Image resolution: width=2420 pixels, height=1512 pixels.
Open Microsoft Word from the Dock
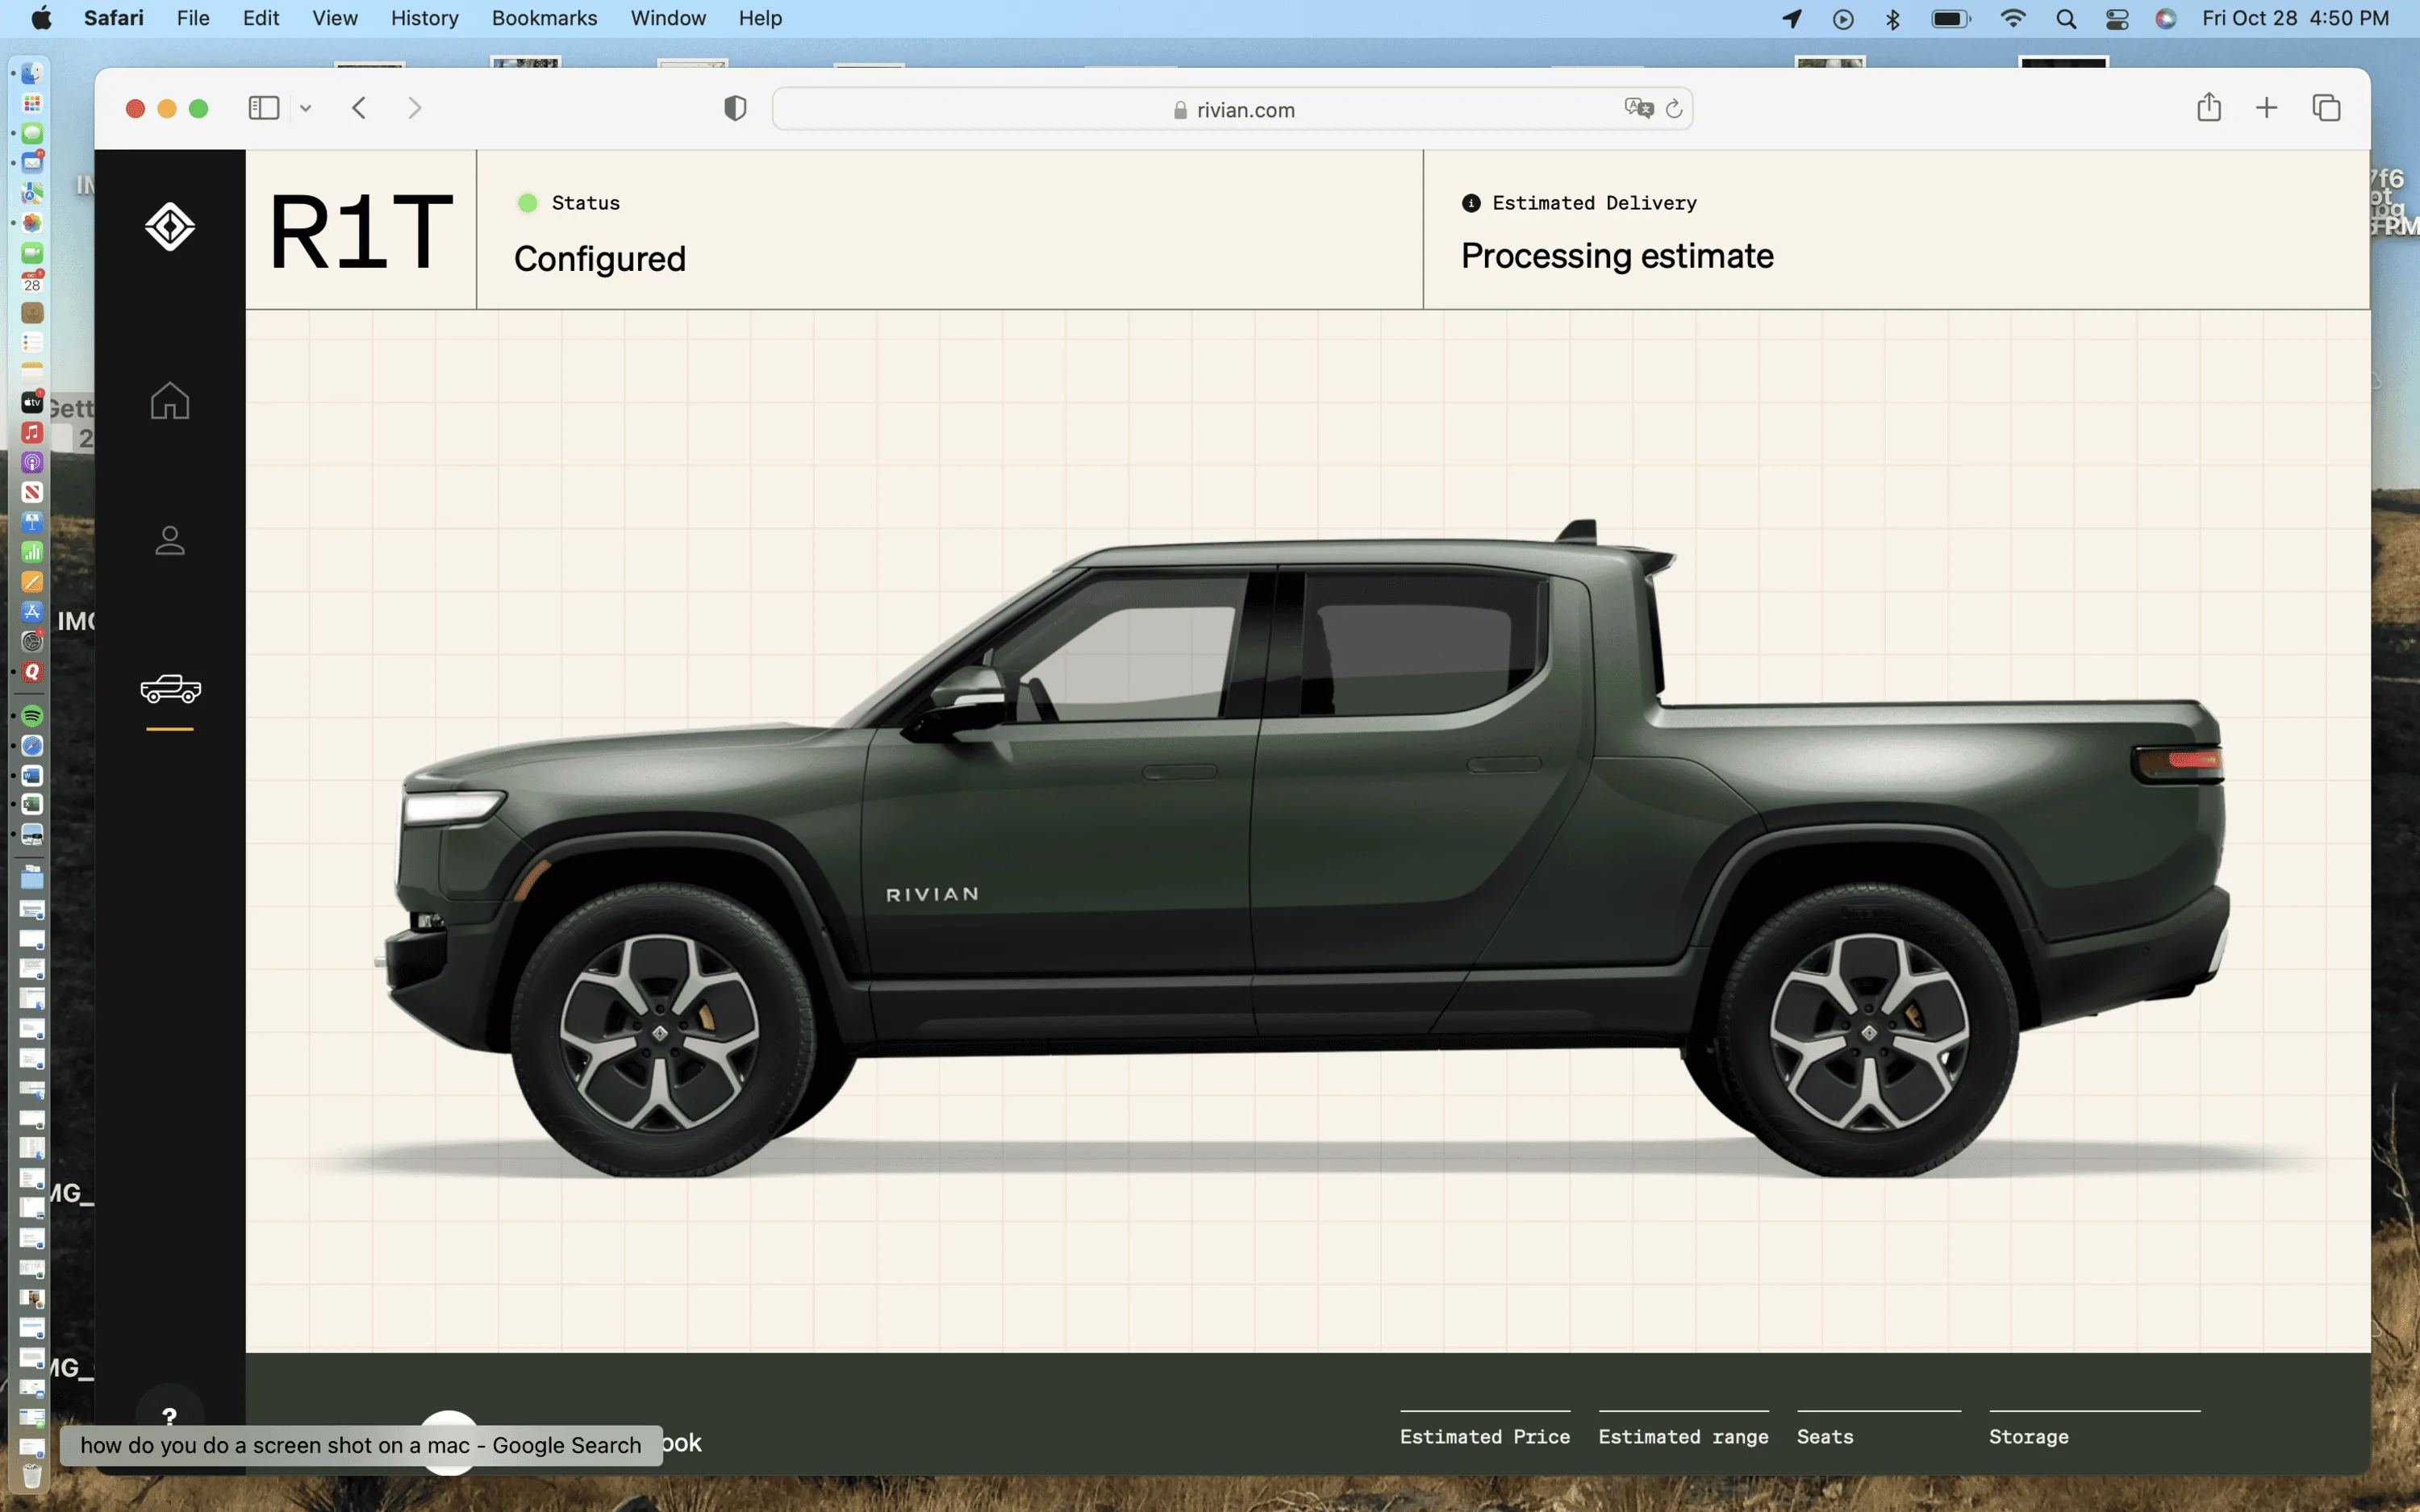32,775
